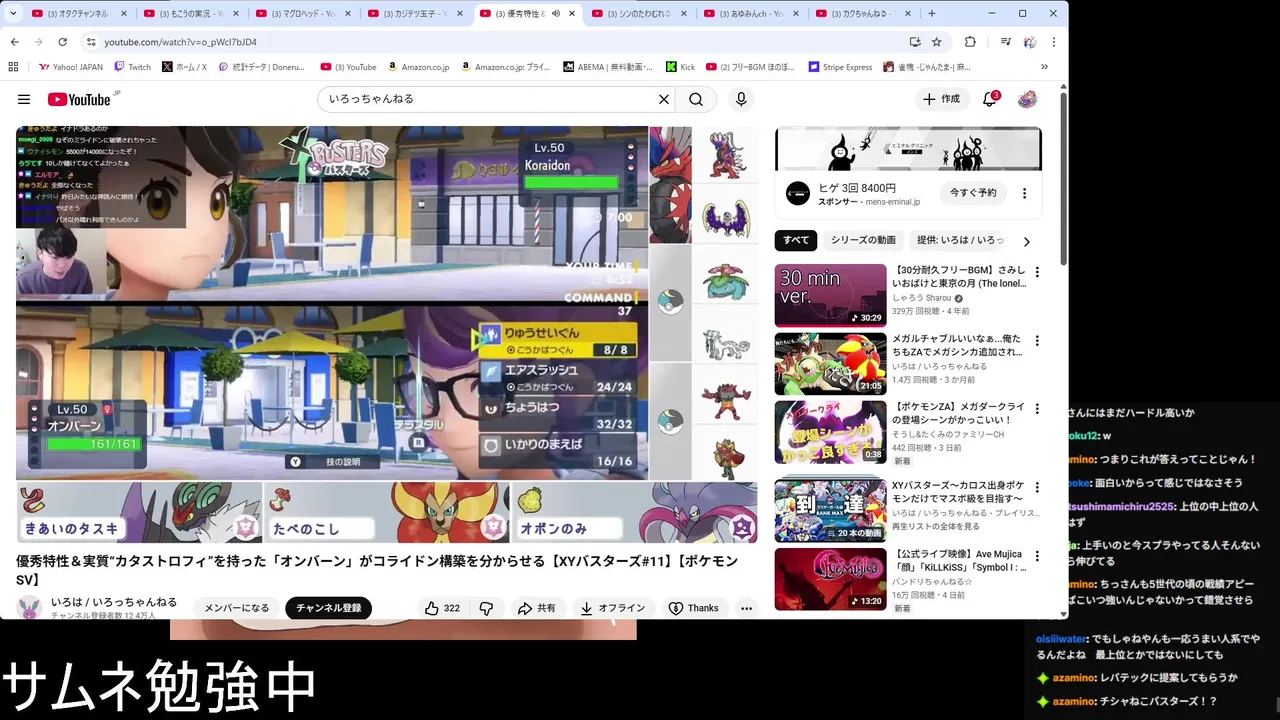Open the XYバスターズ playlist thumbnail

[830, 510]
